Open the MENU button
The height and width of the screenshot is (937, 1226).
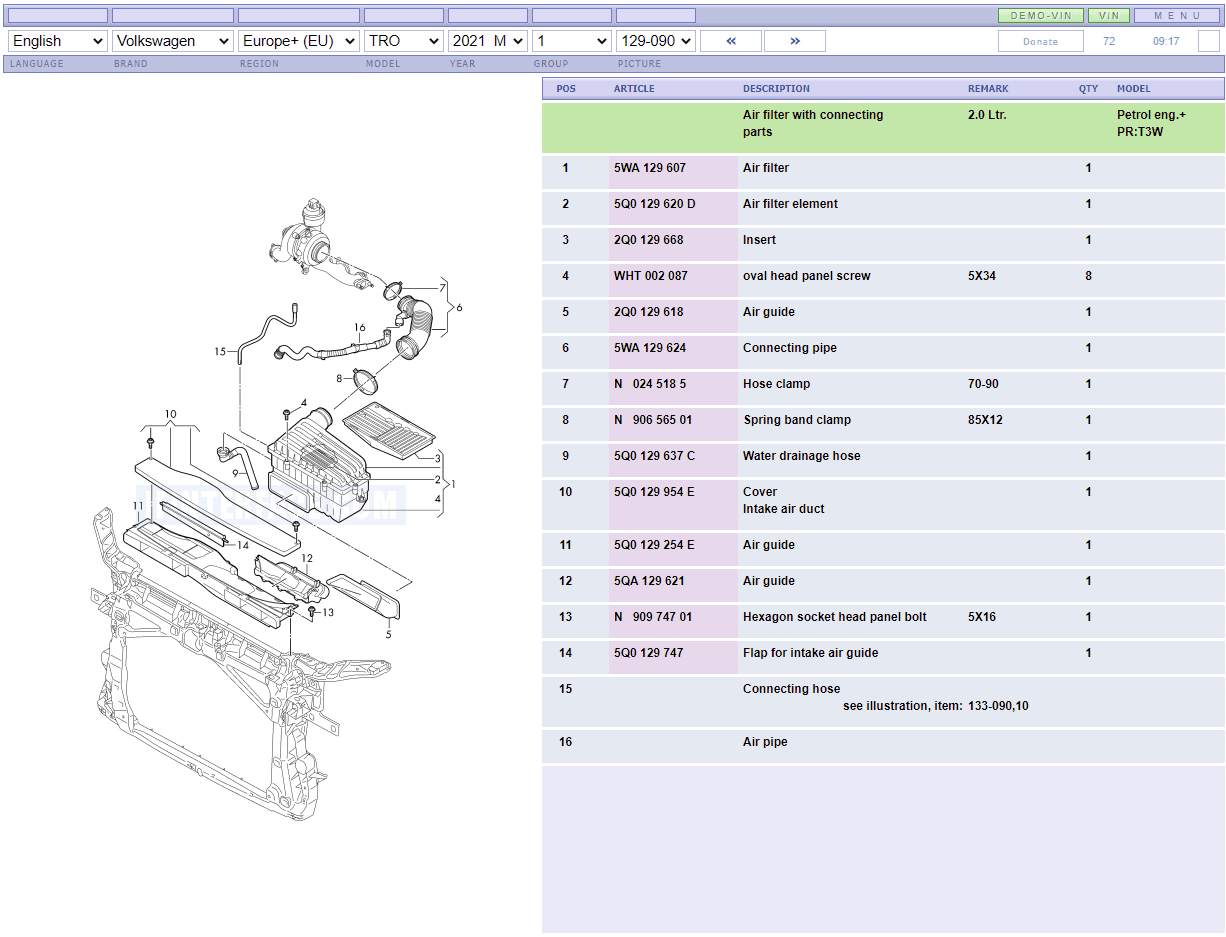coord(1176,16)
